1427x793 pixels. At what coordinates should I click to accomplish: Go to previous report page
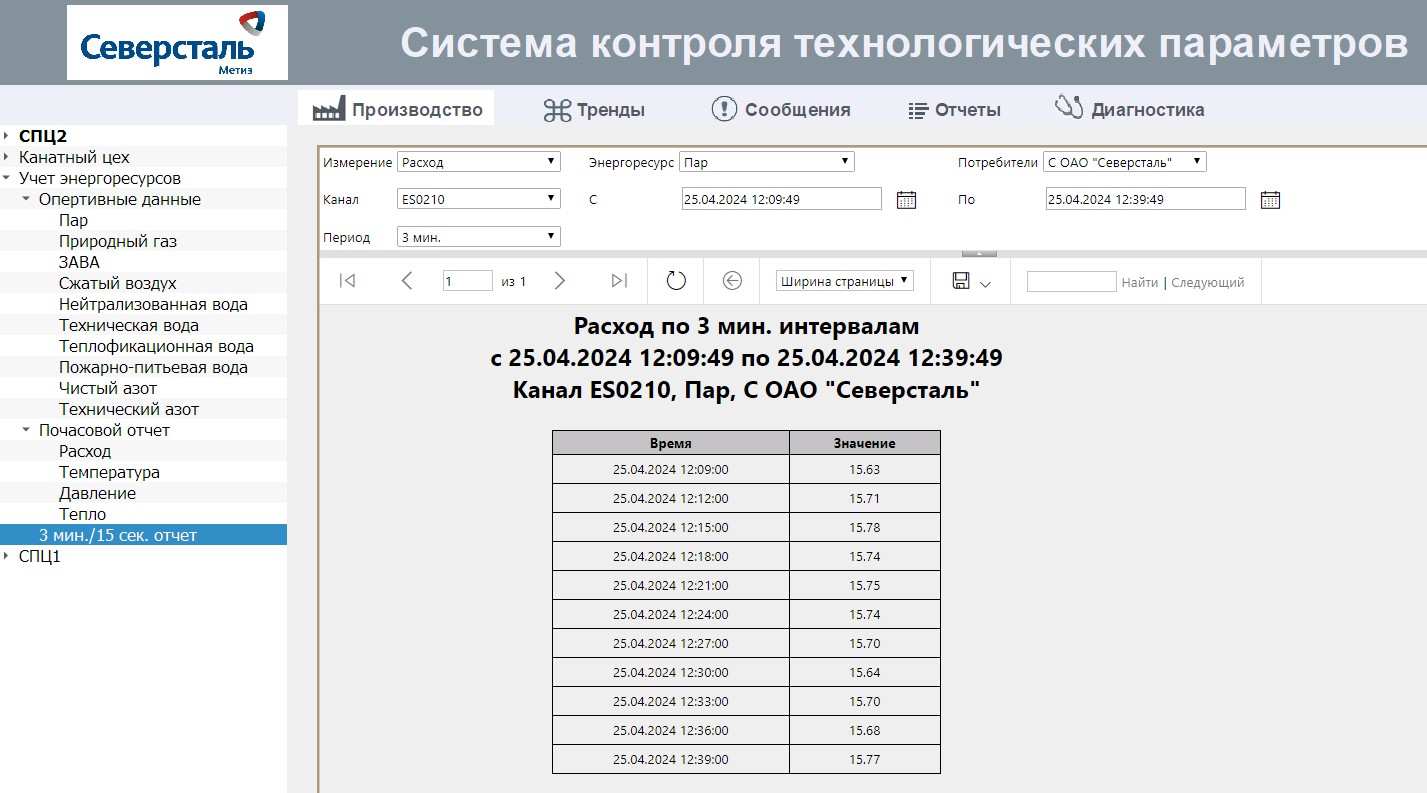407,281
